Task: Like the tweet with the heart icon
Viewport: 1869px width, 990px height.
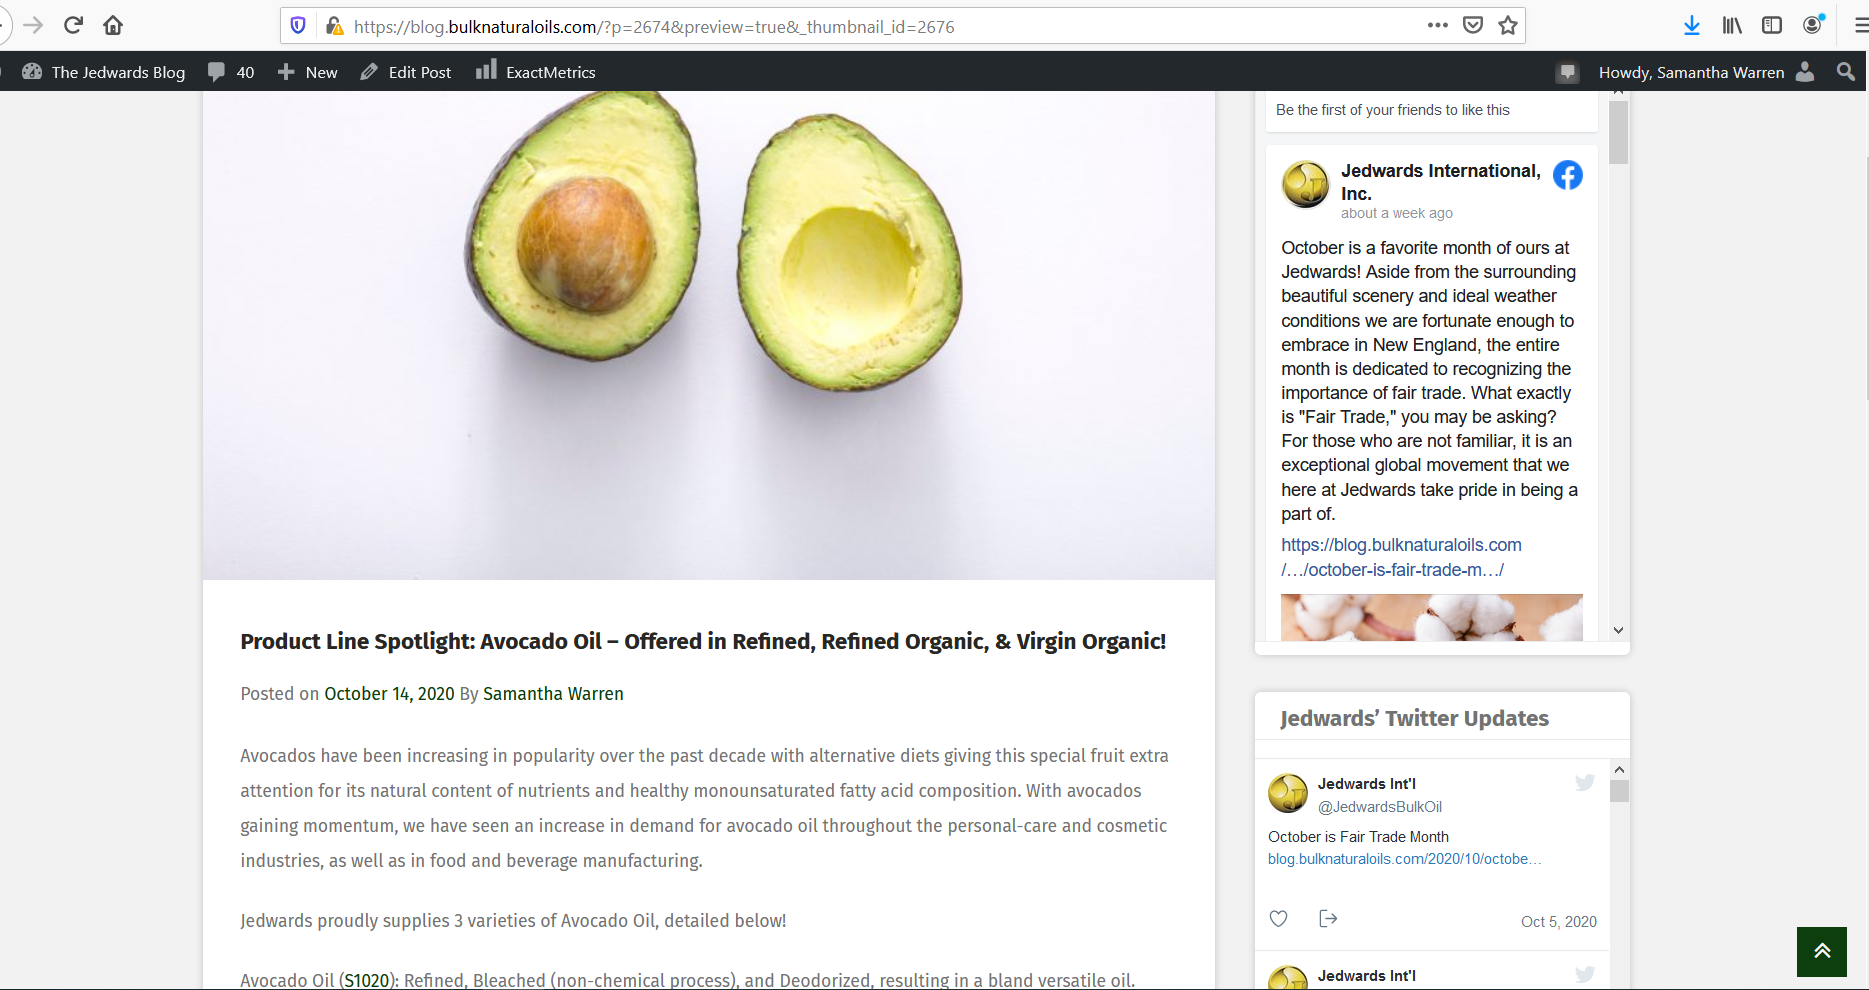Action: 1278,918
